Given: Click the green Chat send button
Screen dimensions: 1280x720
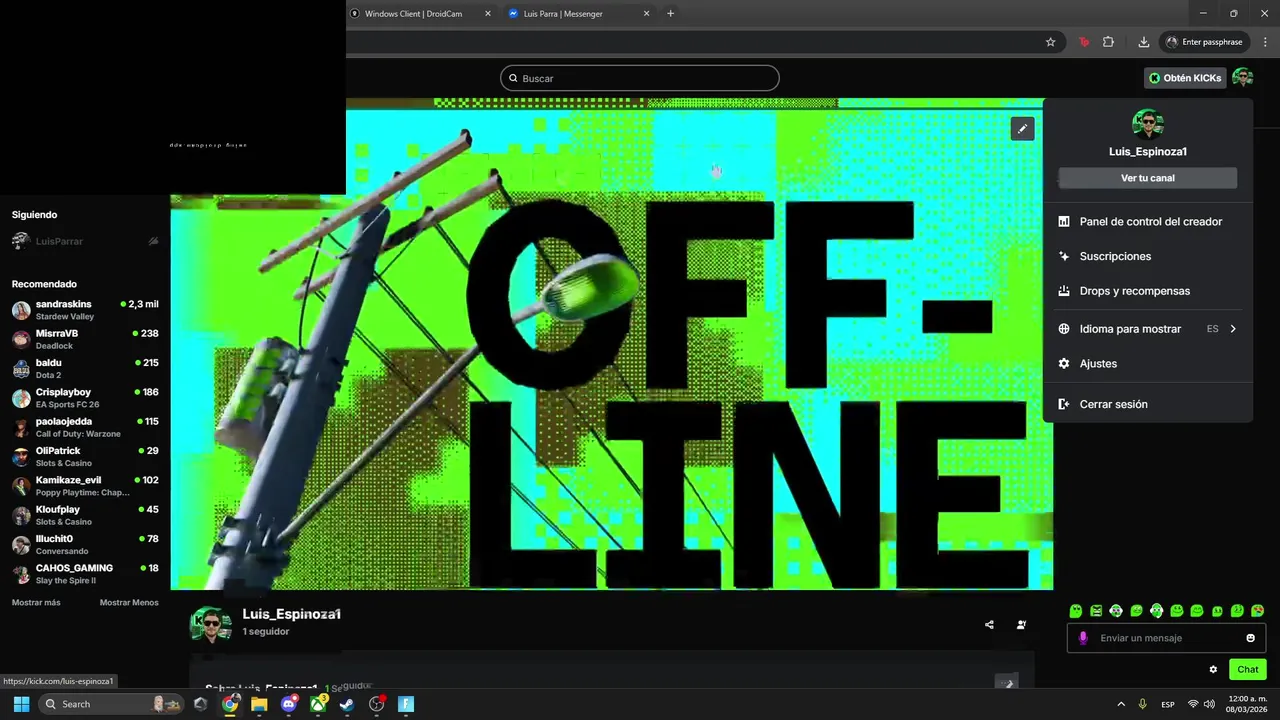Looking at the screenshot, I should 1248,670.
